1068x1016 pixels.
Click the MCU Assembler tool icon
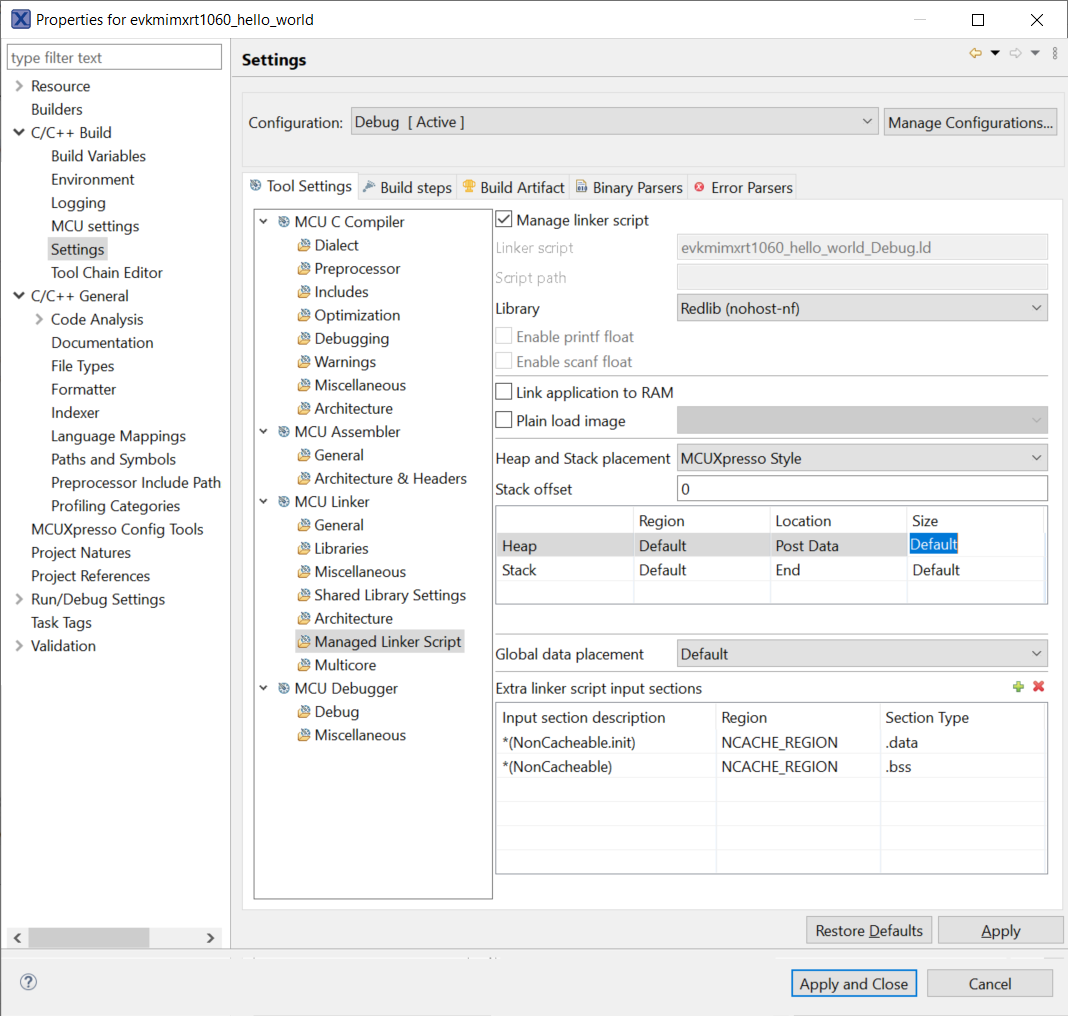click(284, 432)
